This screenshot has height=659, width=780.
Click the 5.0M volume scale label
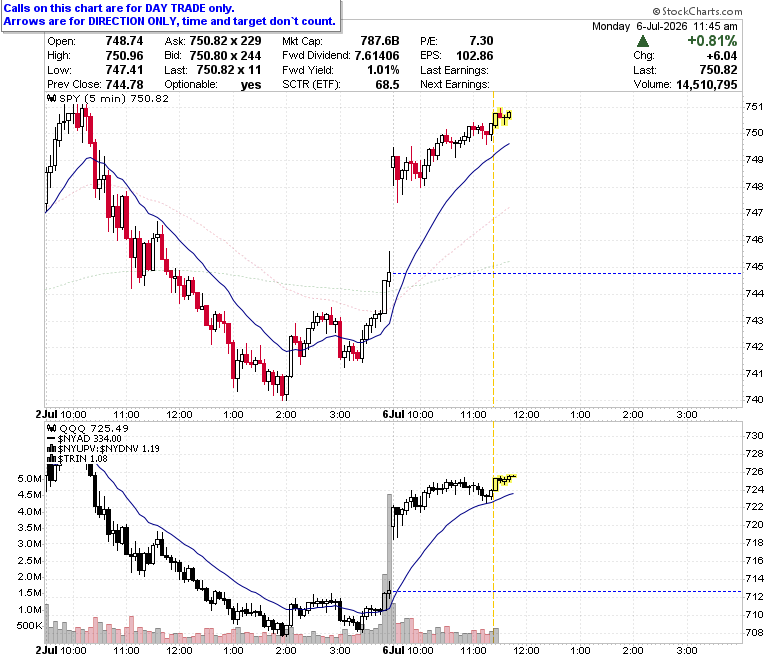[x=29, y=478]
